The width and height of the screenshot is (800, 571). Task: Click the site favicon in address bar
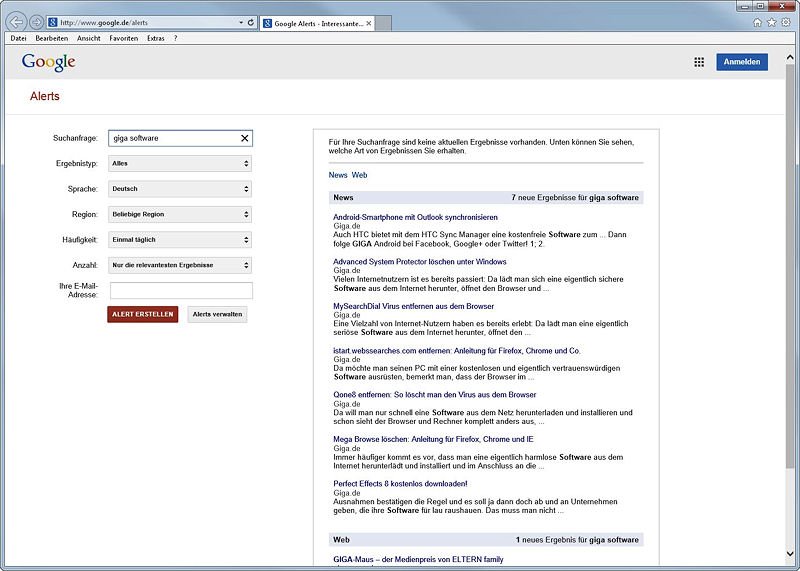click(52, 22)
